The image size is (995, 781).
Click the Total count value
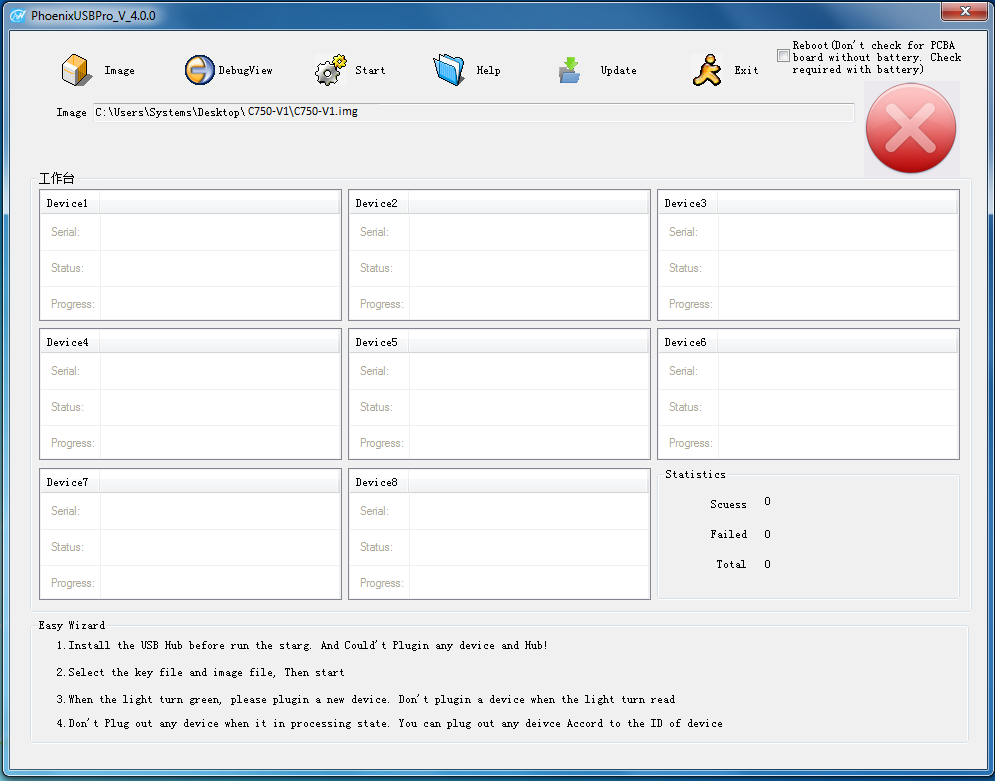point(767,565)
